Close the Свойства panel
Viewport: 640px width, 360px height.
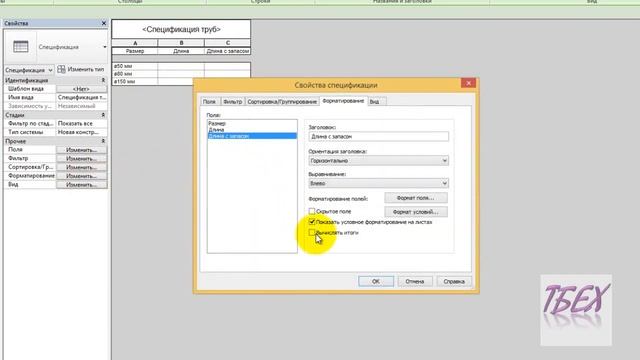coord(104,23)
